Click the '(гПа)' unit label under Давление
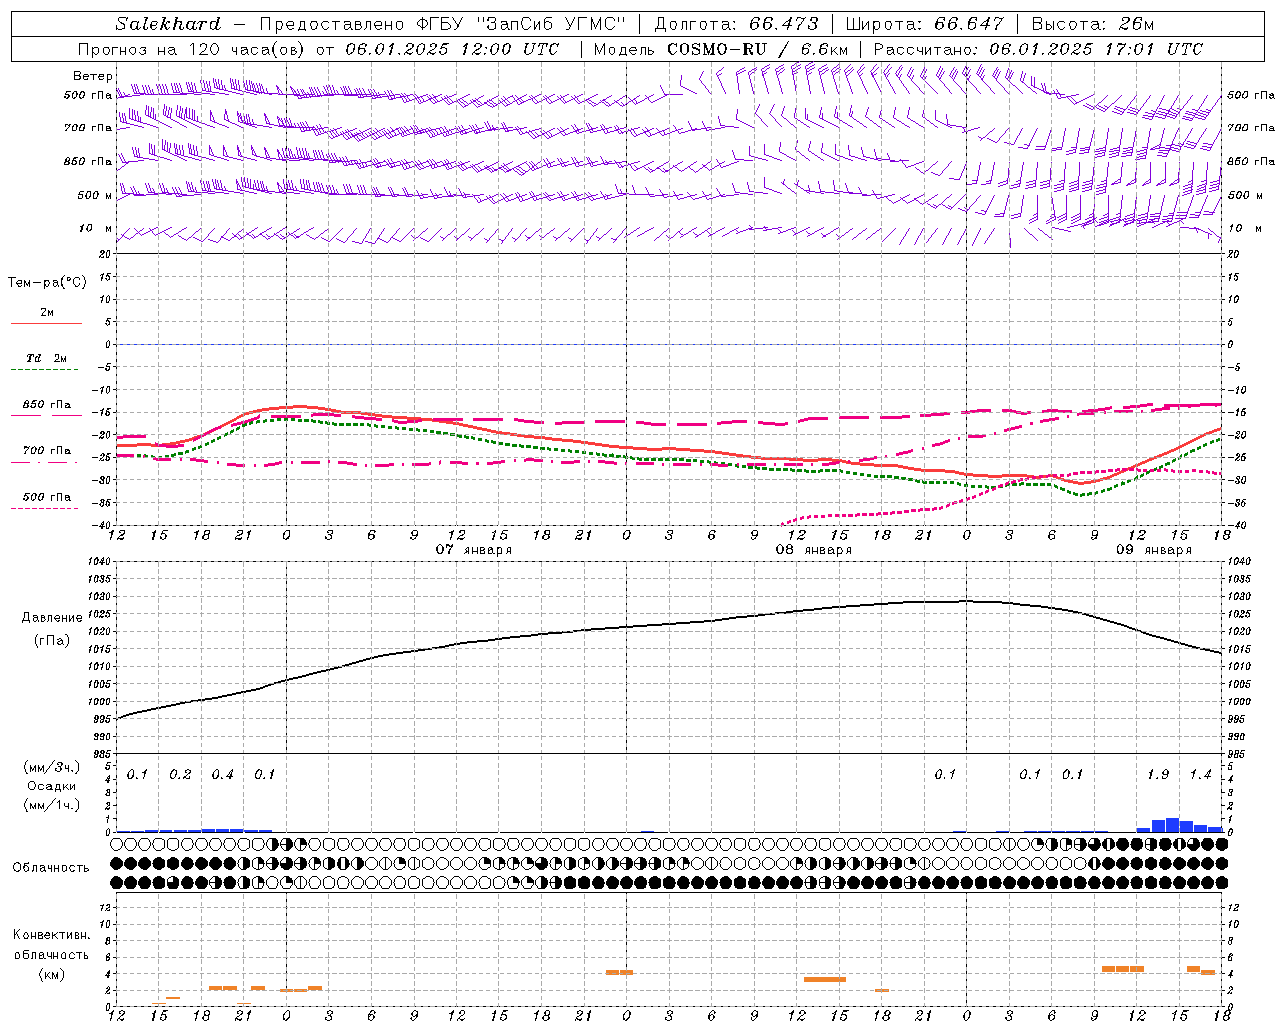Viewport: 1280px width, 1024px height. point(50,641)
